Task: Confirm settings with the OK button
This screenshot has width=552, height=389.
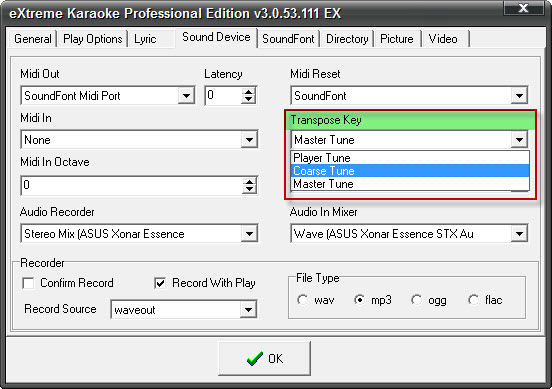Action: 264,358
